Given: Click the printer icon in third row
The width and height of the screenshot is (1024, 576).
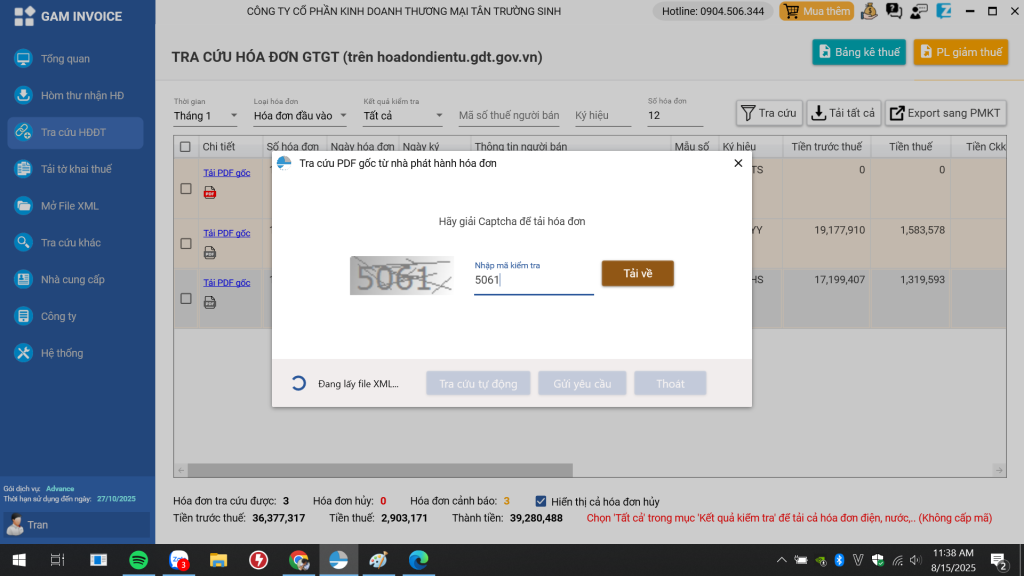Looking at the screenshot, I should click(210, 302).
